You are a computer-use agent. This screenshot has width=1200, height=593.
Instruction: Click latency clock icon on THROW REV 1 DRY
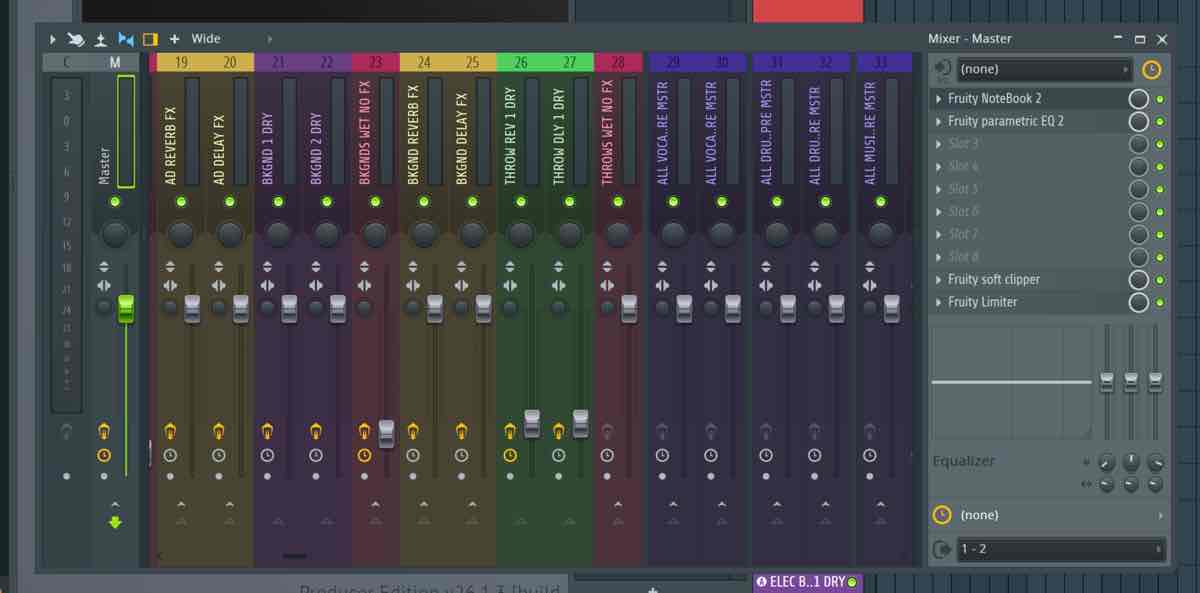tap(510, 455)
